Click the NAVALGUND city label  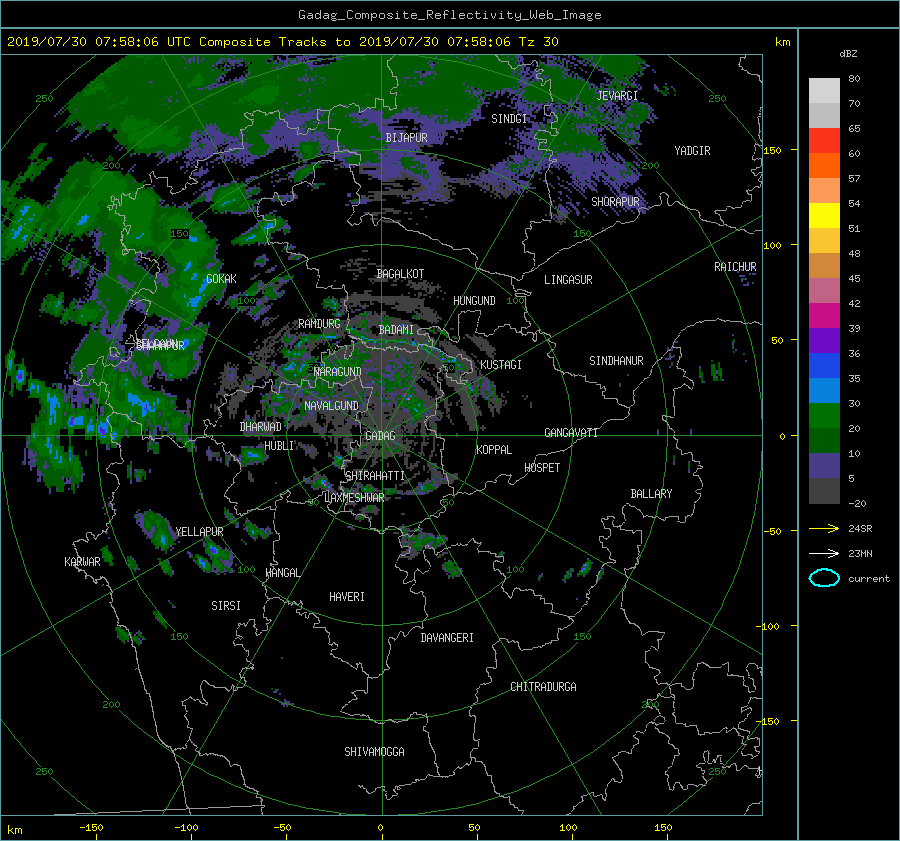[331, 406]
